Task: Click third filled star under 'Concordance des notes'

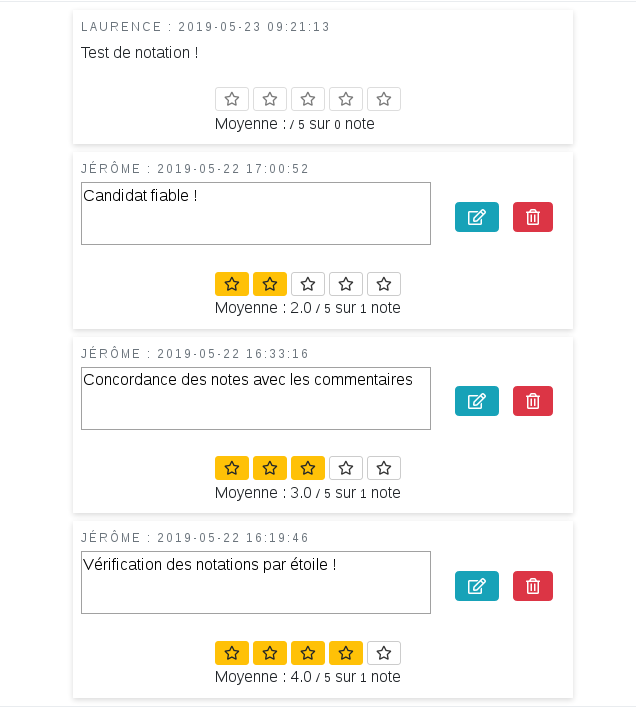Action: (308, 468)
